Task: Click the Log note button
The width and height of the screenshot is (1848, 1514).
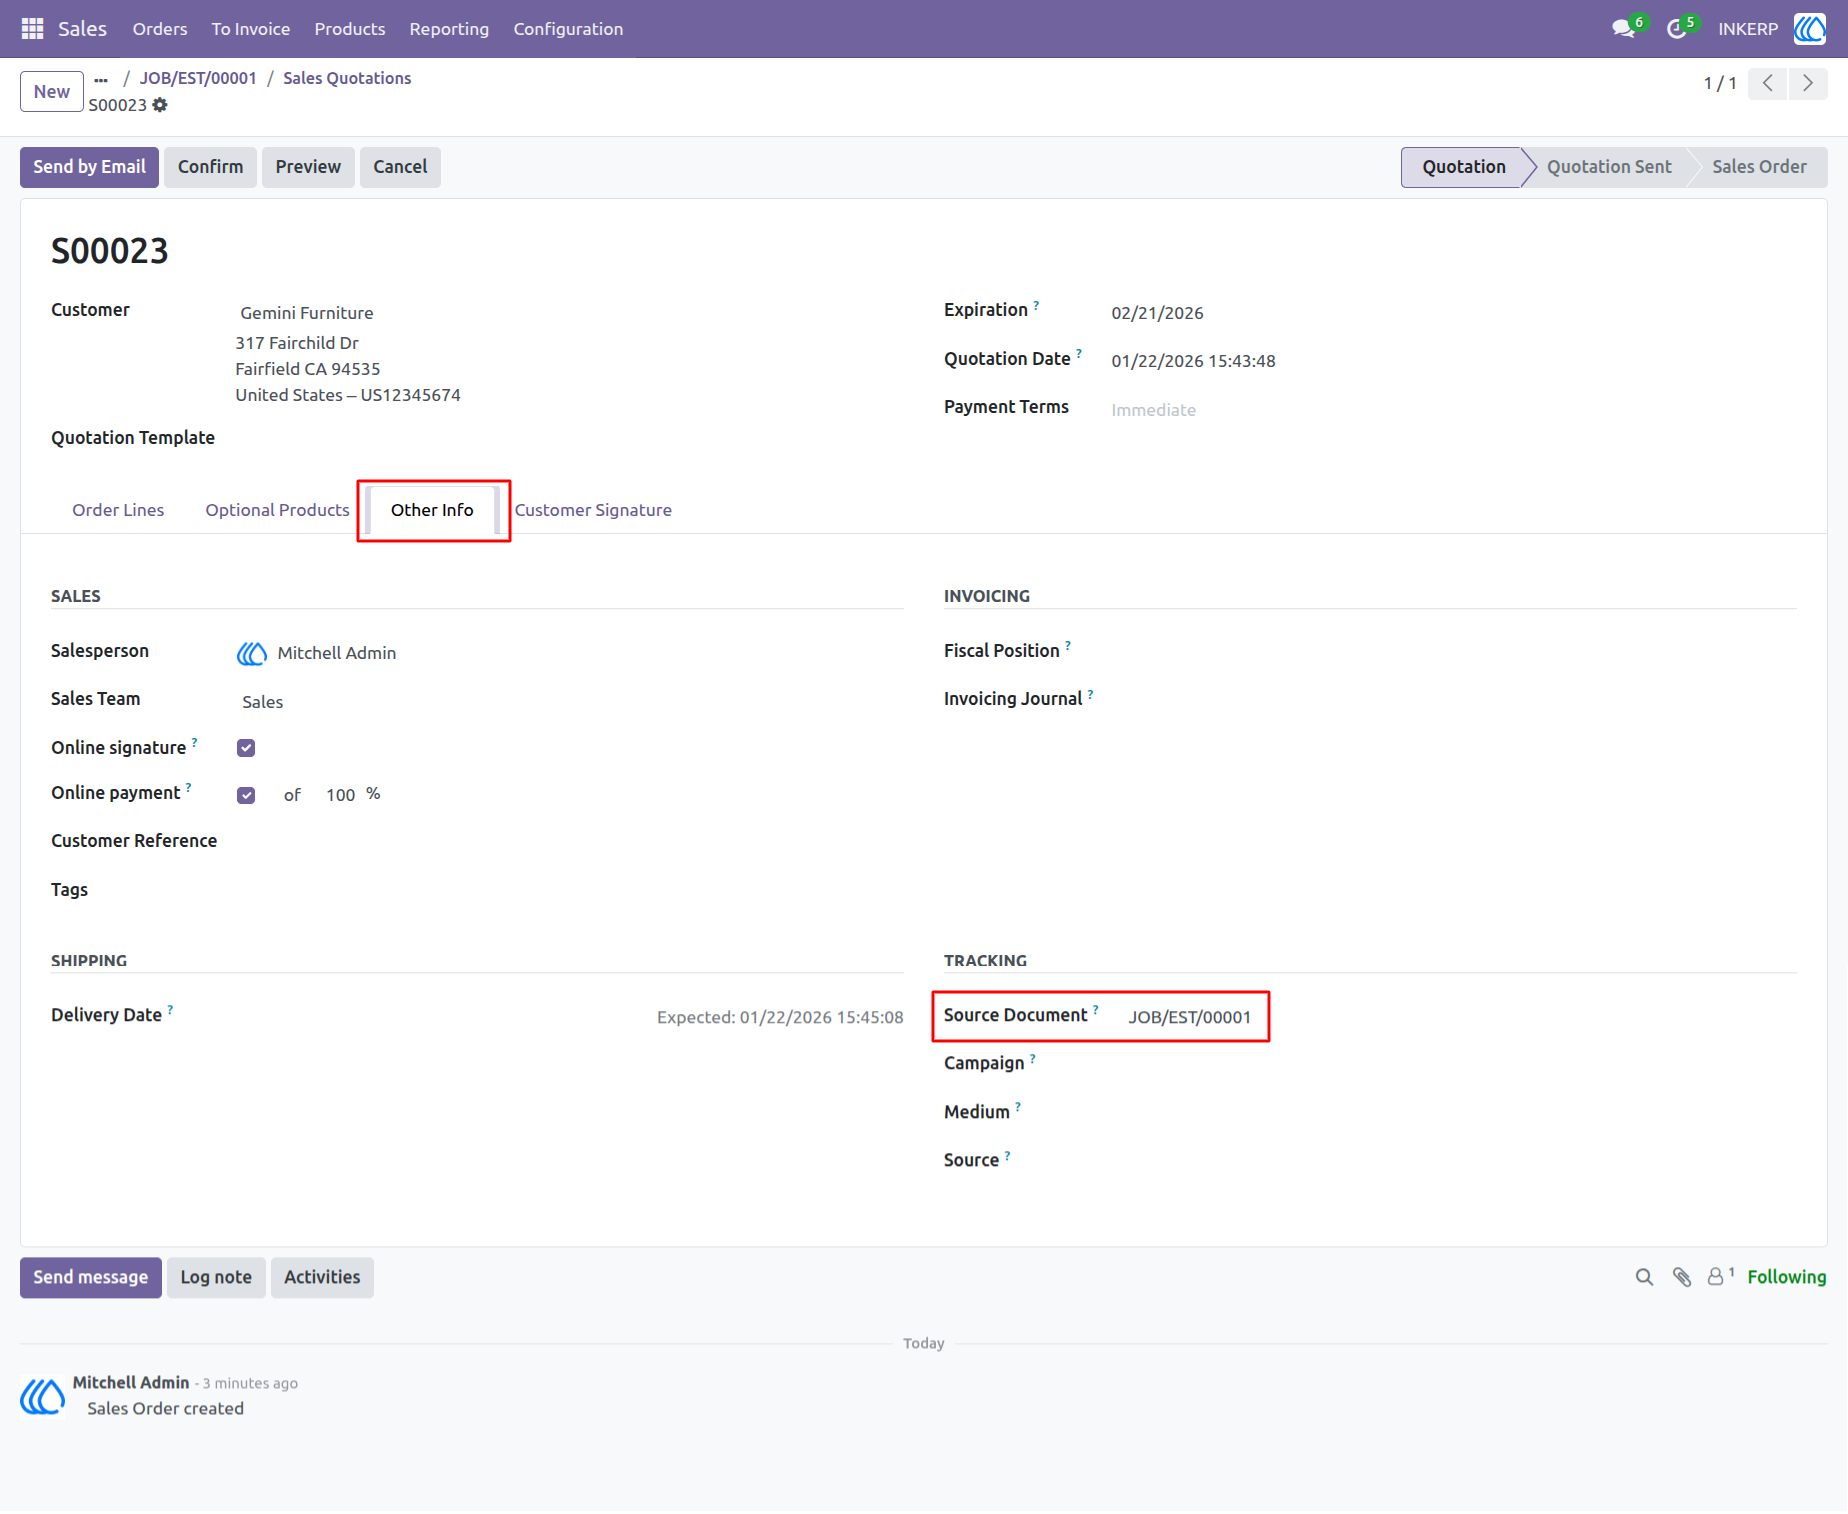Action: pyautogui.click(x=216, y=1277)
